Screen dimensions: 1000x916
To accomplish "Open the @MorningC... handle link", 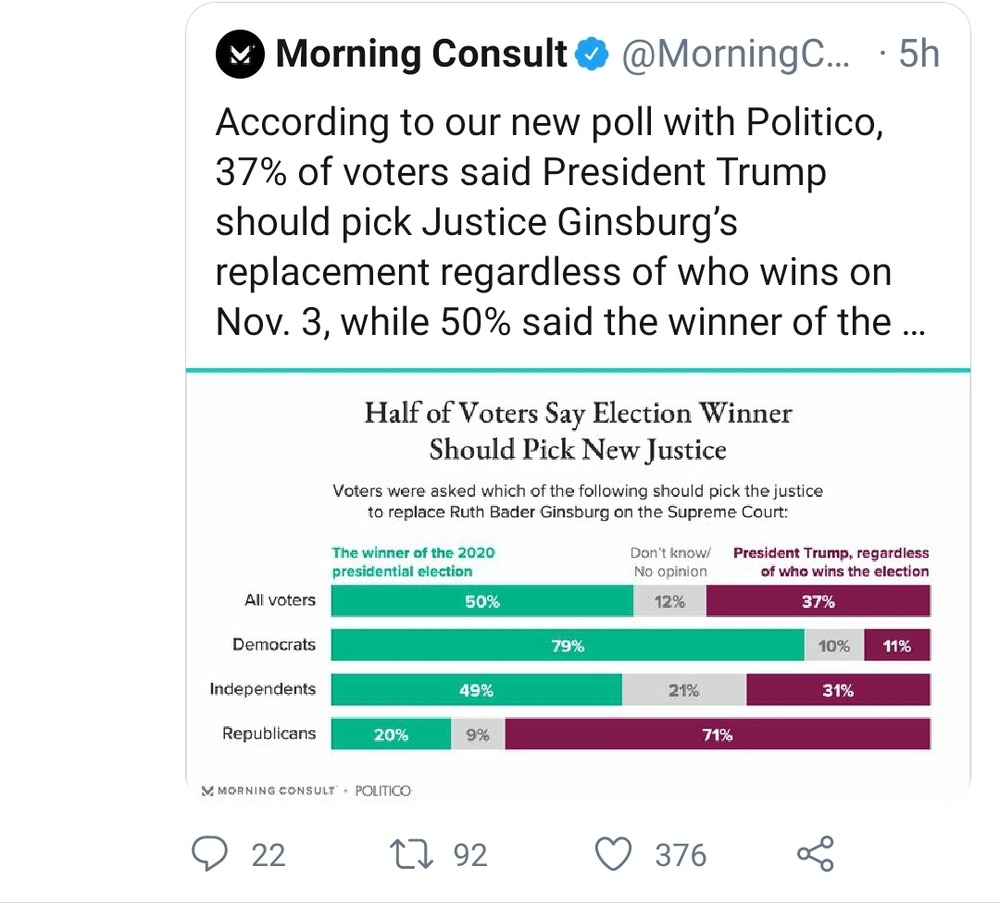I will (x=735, y=54).
